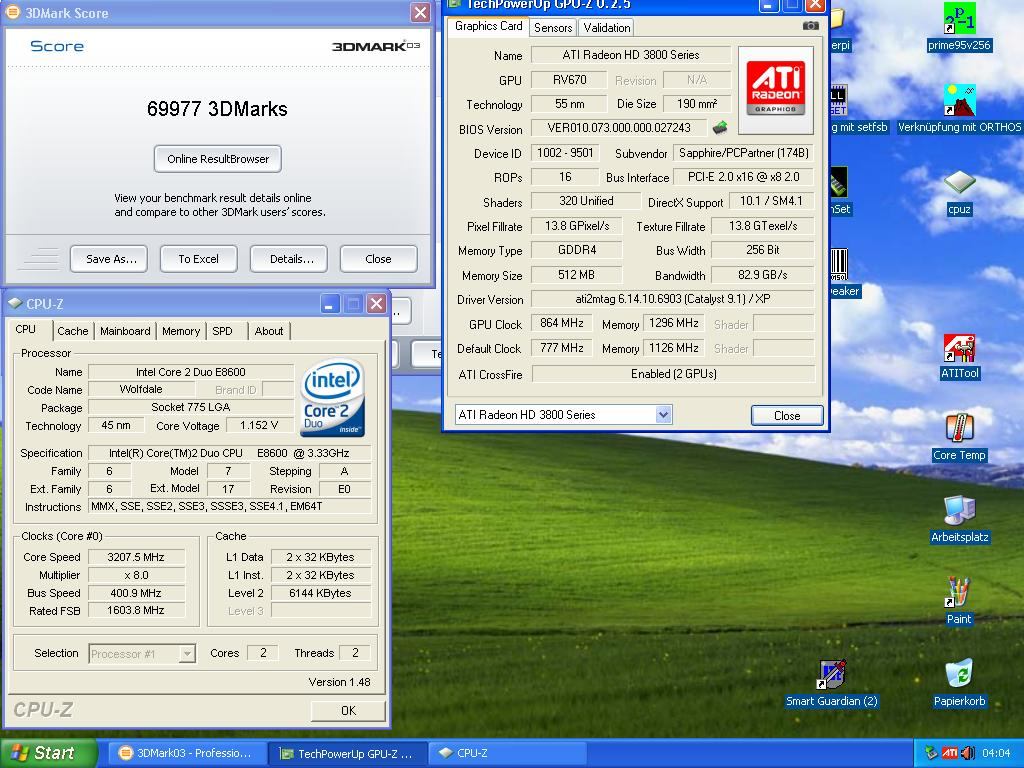Click OK in the CPU-Z window
The height and width of the screenshot is (768, 1024).
tap(348, 711)
